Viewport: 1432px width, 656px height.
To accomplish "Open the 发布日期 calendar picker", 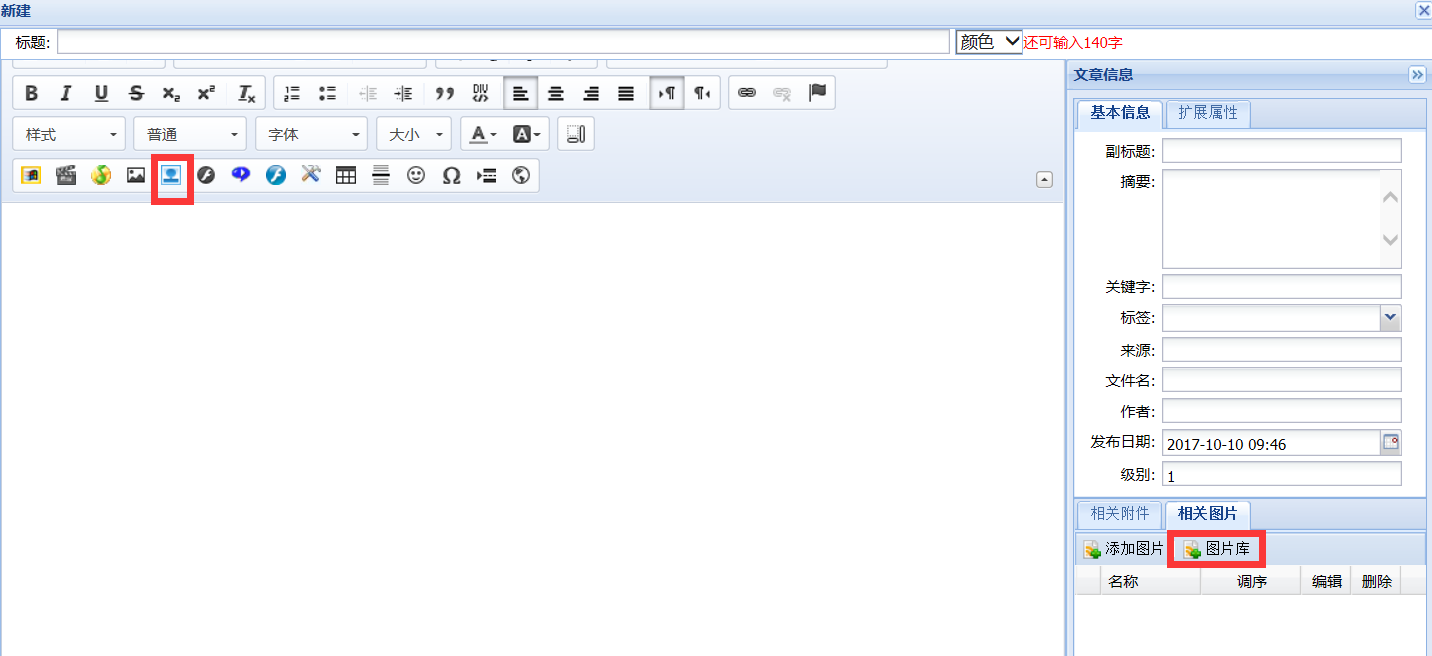I will point(1391,442).
